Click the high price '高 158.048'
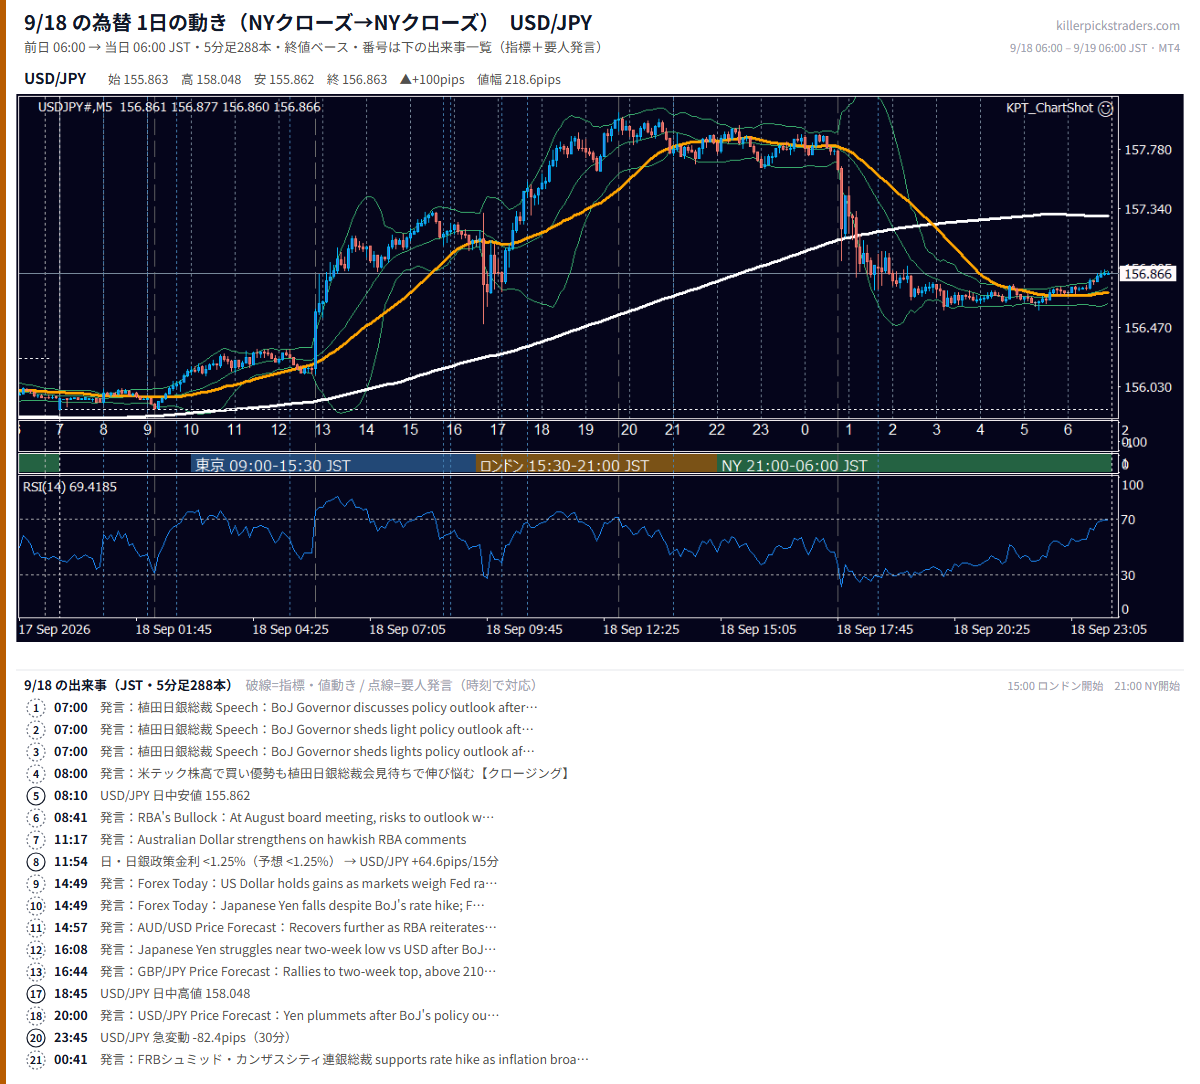Viewport: 1200px width, 1084px height. (211, 80)
